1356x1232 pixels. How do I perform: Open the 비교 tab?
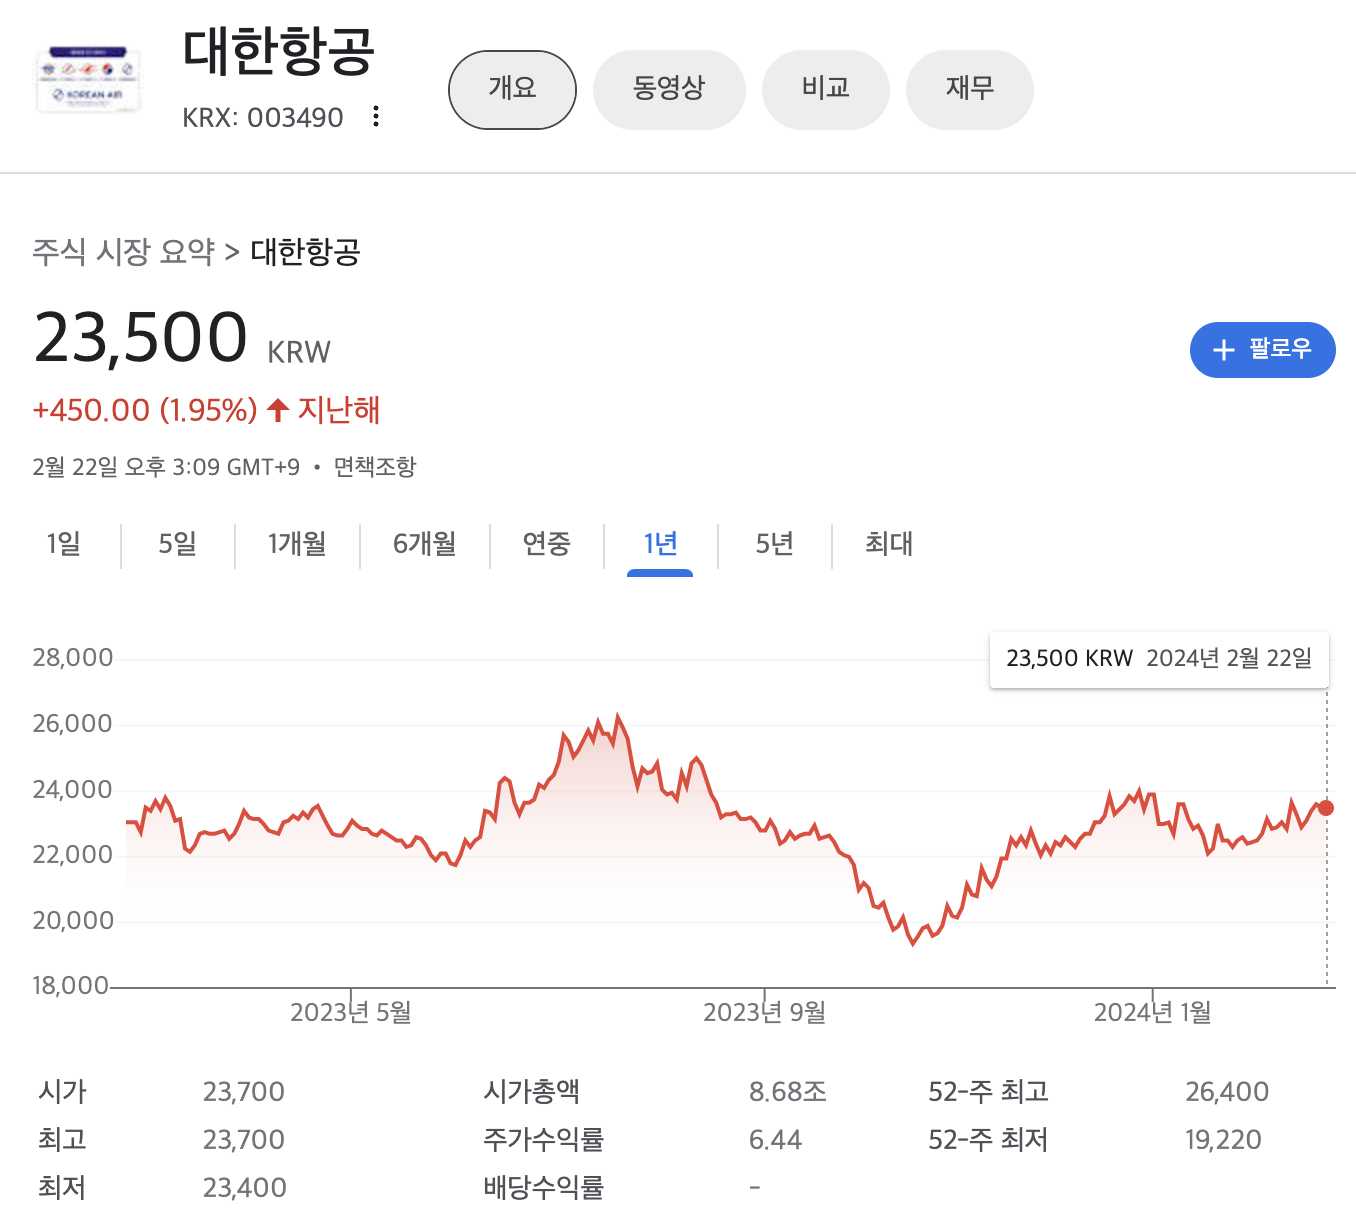[x=826, y=90]
